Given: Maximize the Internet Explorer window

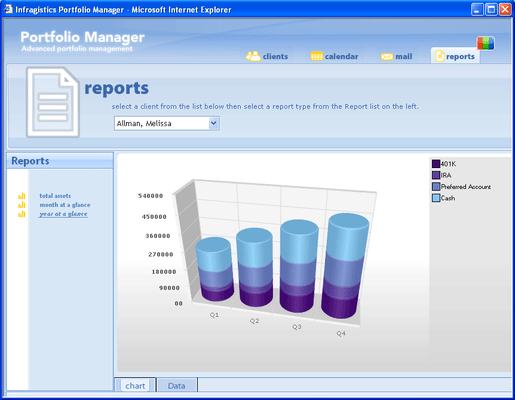Looking at the screenshot, I should (x=491, y=9).
